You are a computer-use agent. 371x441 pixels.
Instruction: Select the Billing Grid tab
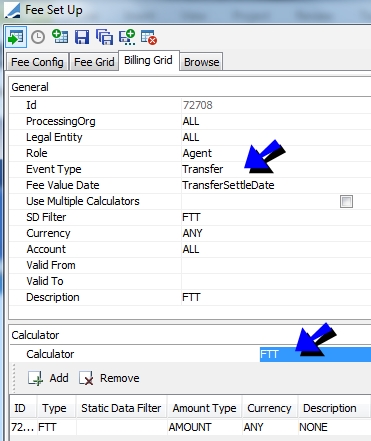coord(149,60)
